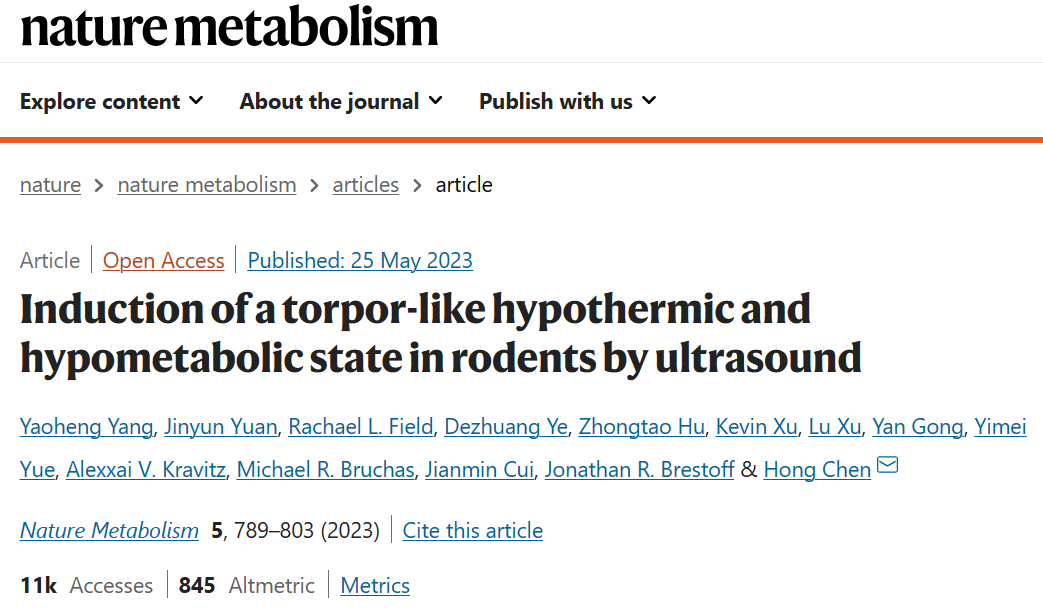Click the nature metabolism journal logo
This screenshot has height=614, width=1043.
coord(229,27)
